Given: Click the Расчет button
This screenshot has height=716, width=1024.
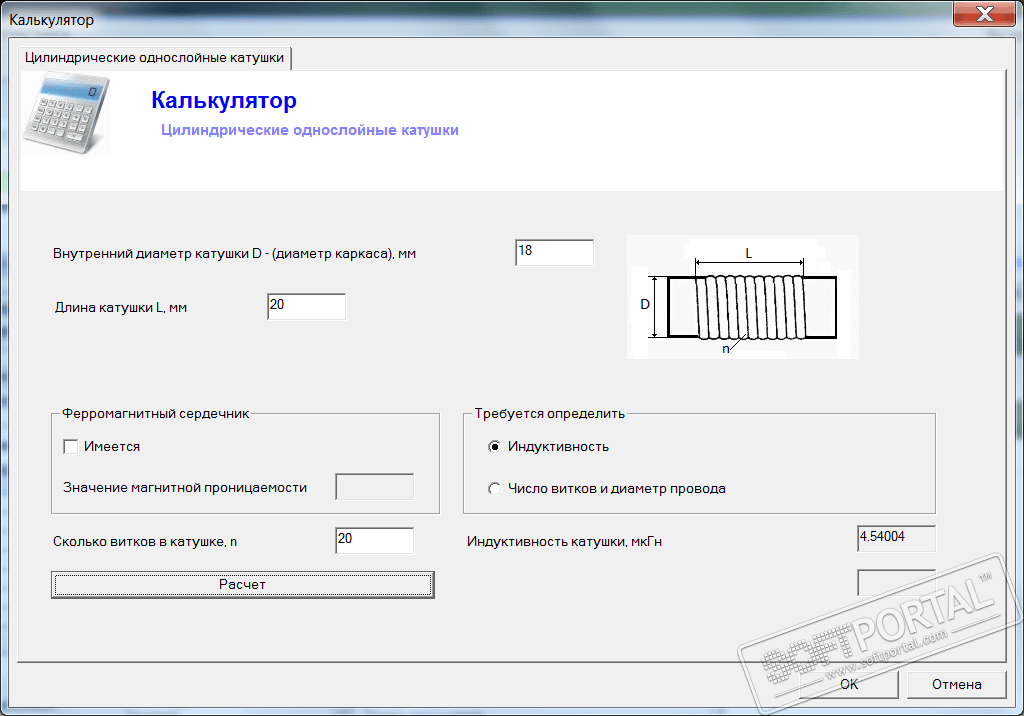Looking at the screenshot, I should (x=243, y=585).
